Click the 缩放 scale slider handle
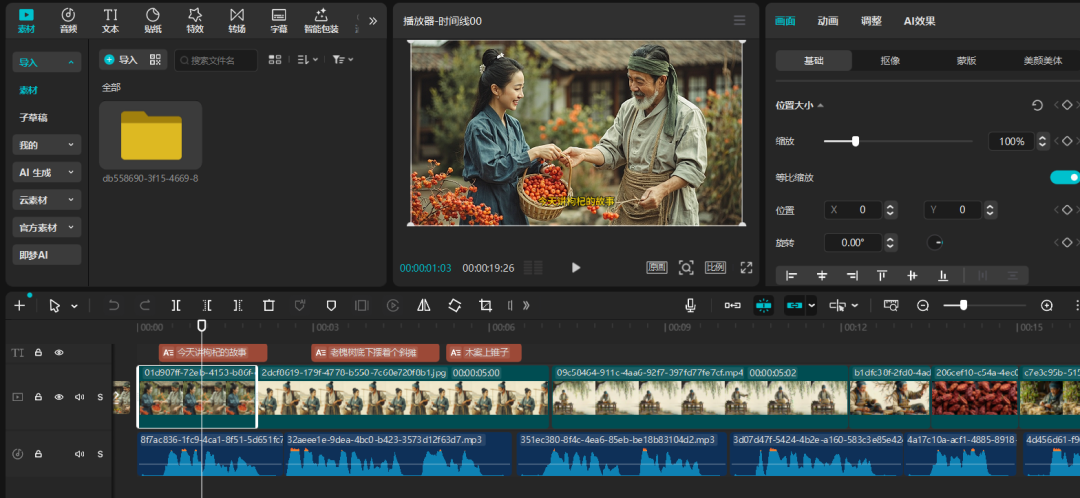This screenshot has height=498, width=1080. pos(855,141)
